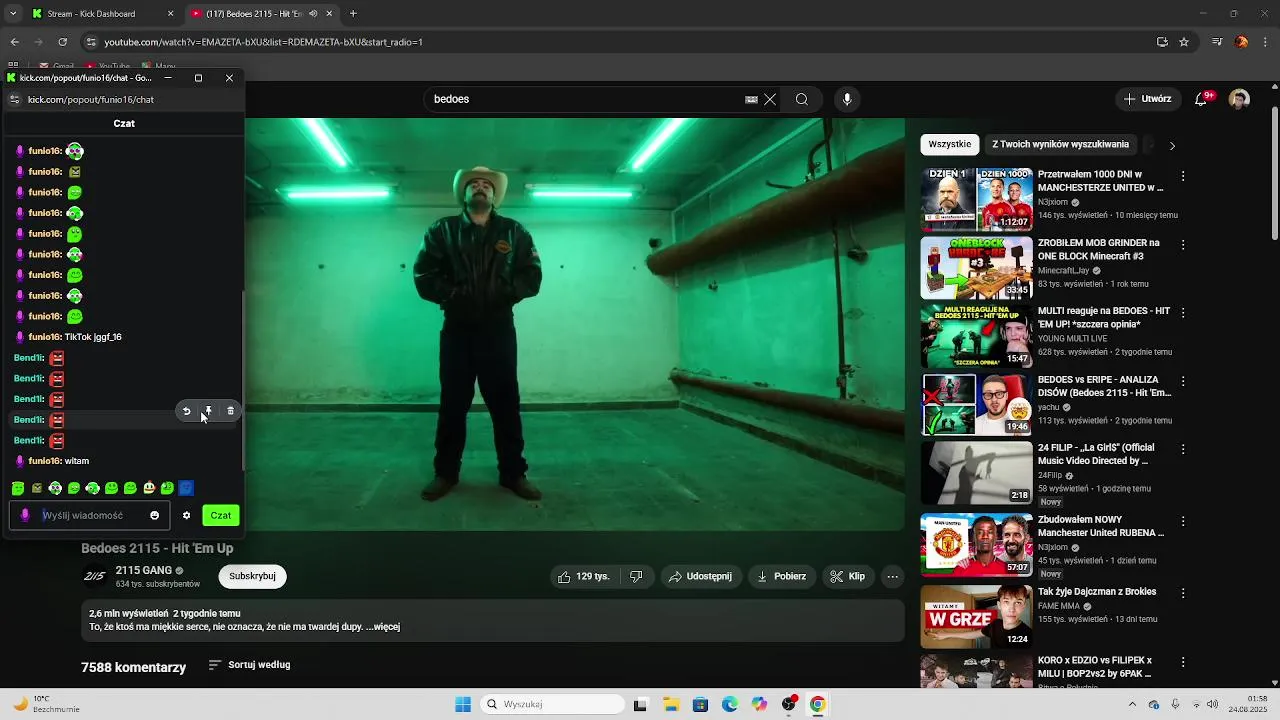Open OBS Studio from the taskbar
Image resolution: width=1280 pixels, height=720 pixels.
click(x=789, y=704)
